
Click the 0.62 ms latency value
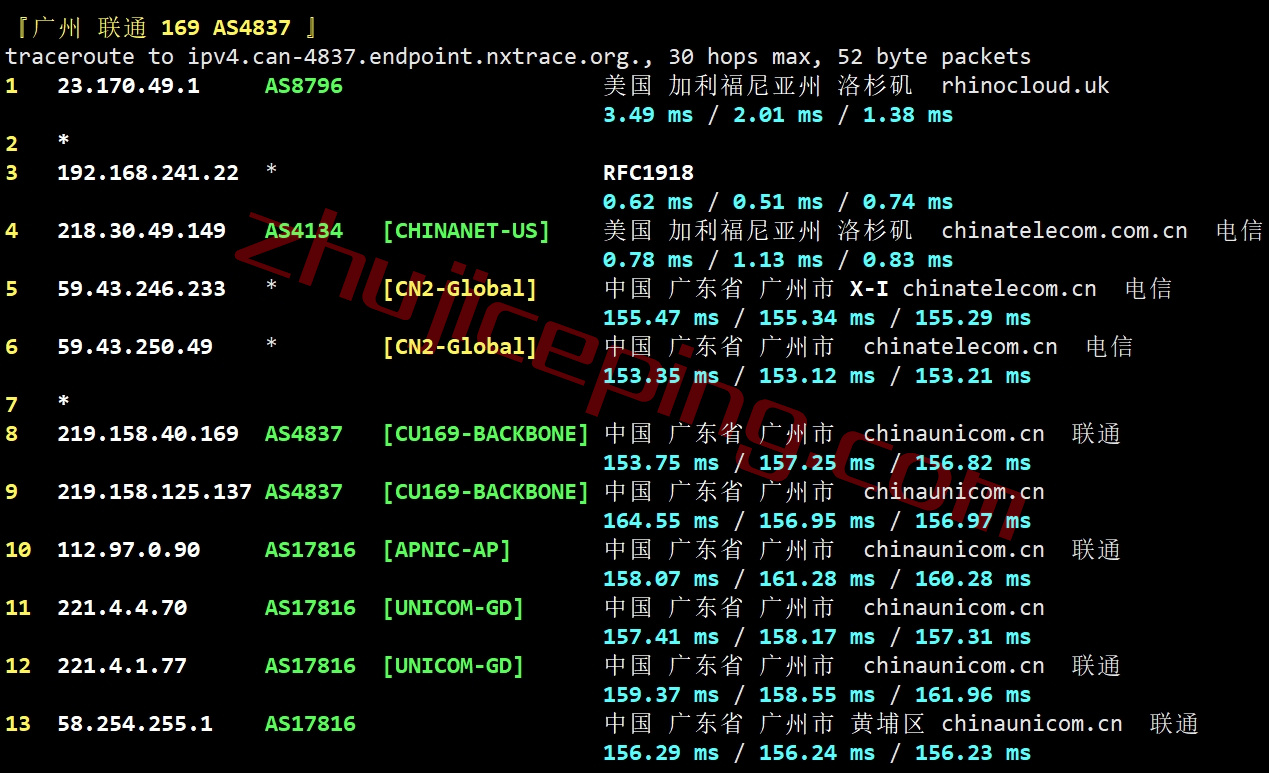point(648,202)
